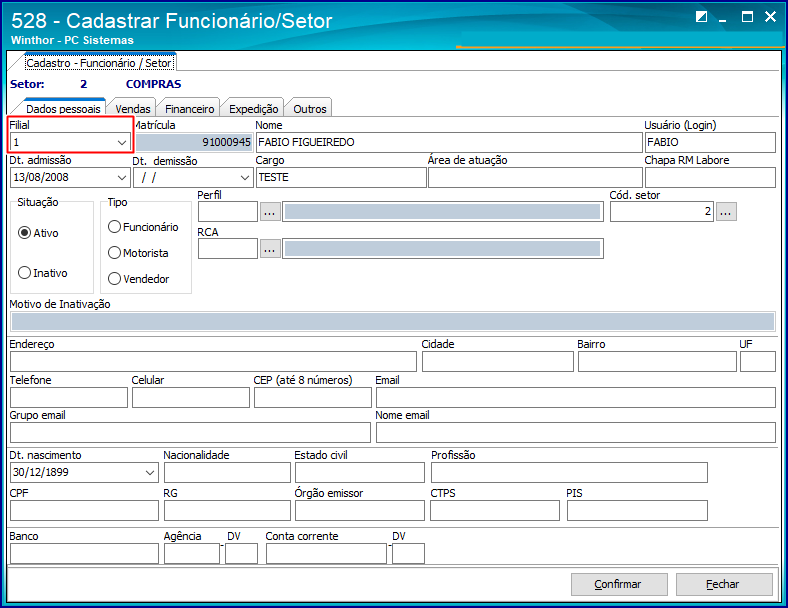Click the CEP input field
Screen dimensions: 788x608
coord(313,397)
